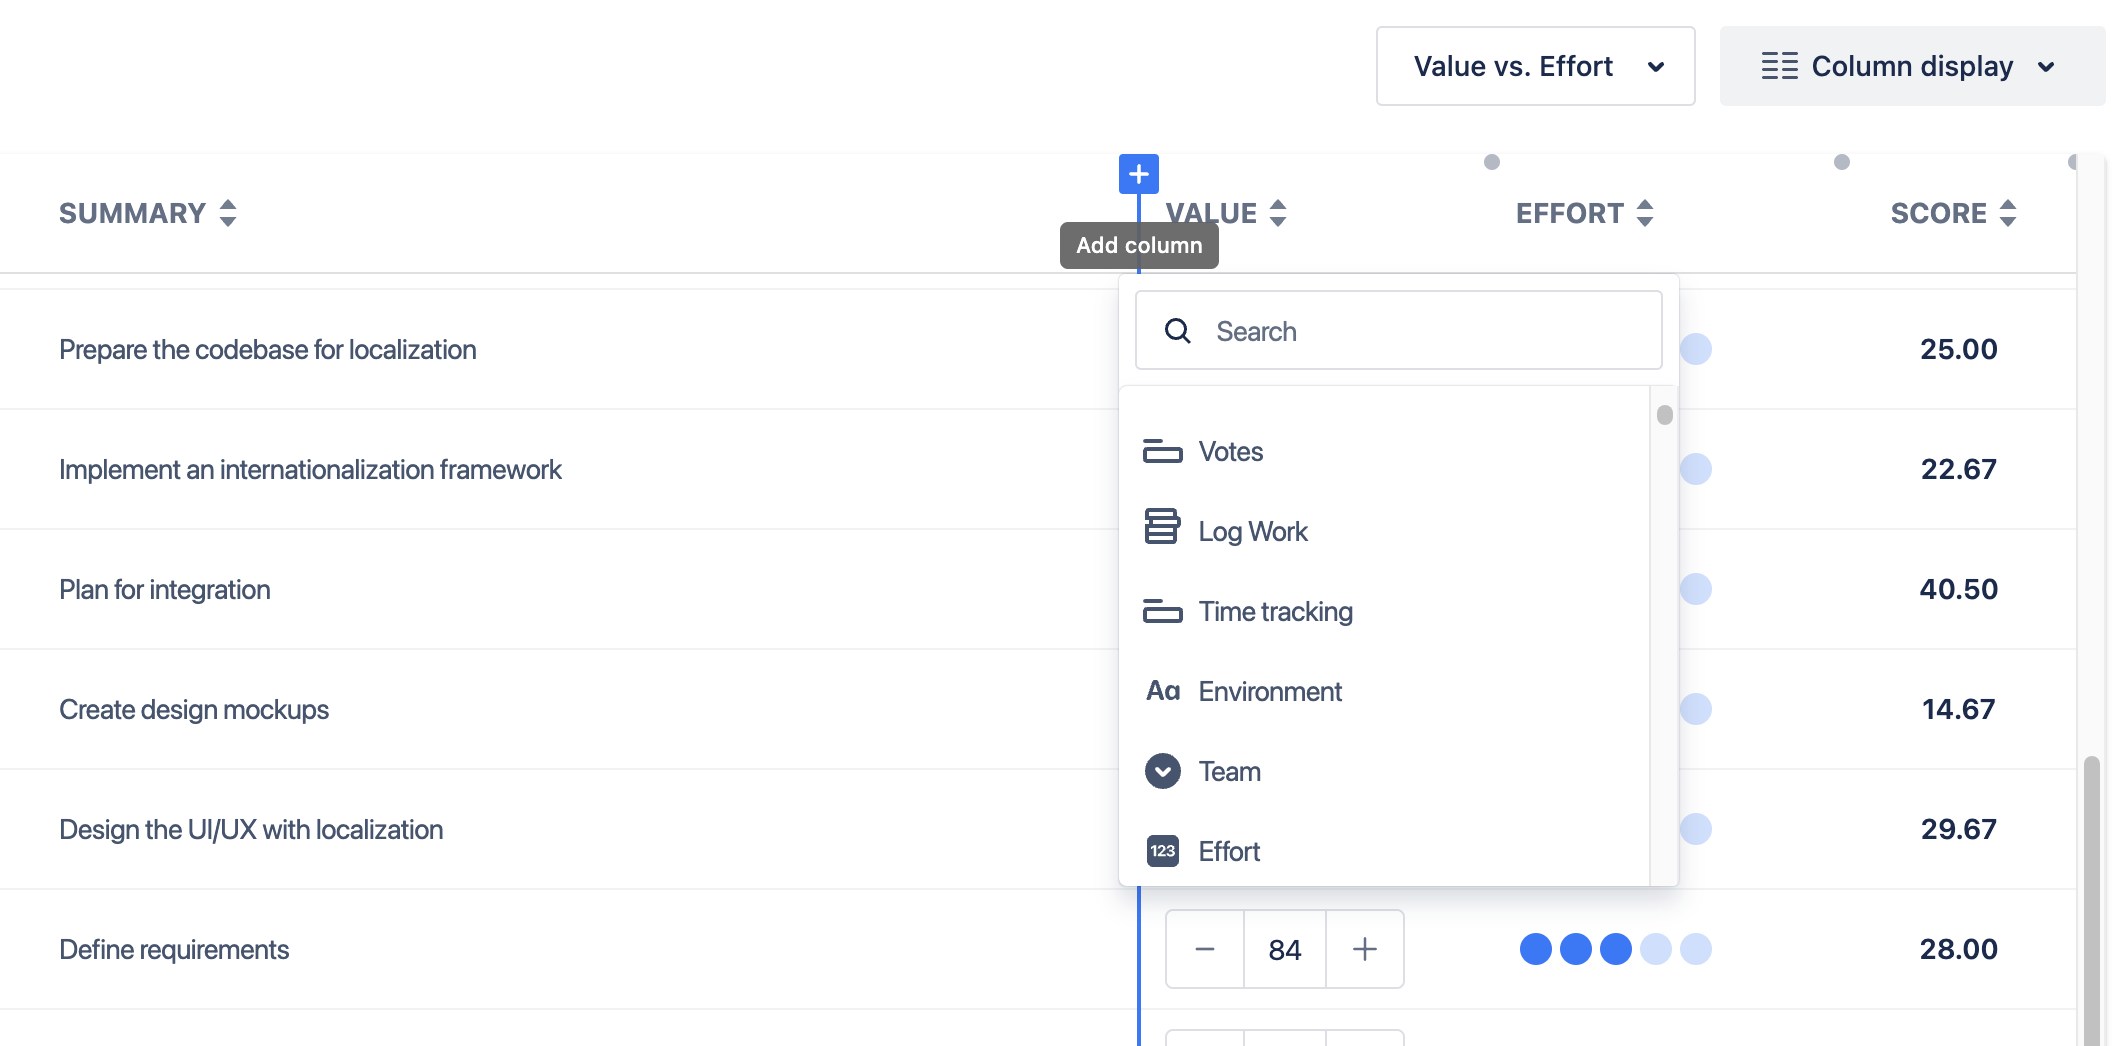Sort by the Effort column header
Screen dimensions: 2122x1046
click(1584, 213)
